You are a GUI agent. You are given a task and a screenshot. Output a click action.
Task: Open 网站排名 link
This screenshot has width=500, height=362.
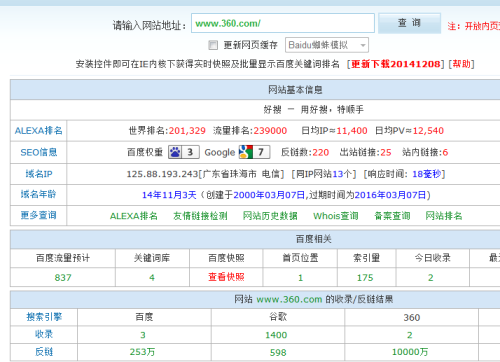444,216
